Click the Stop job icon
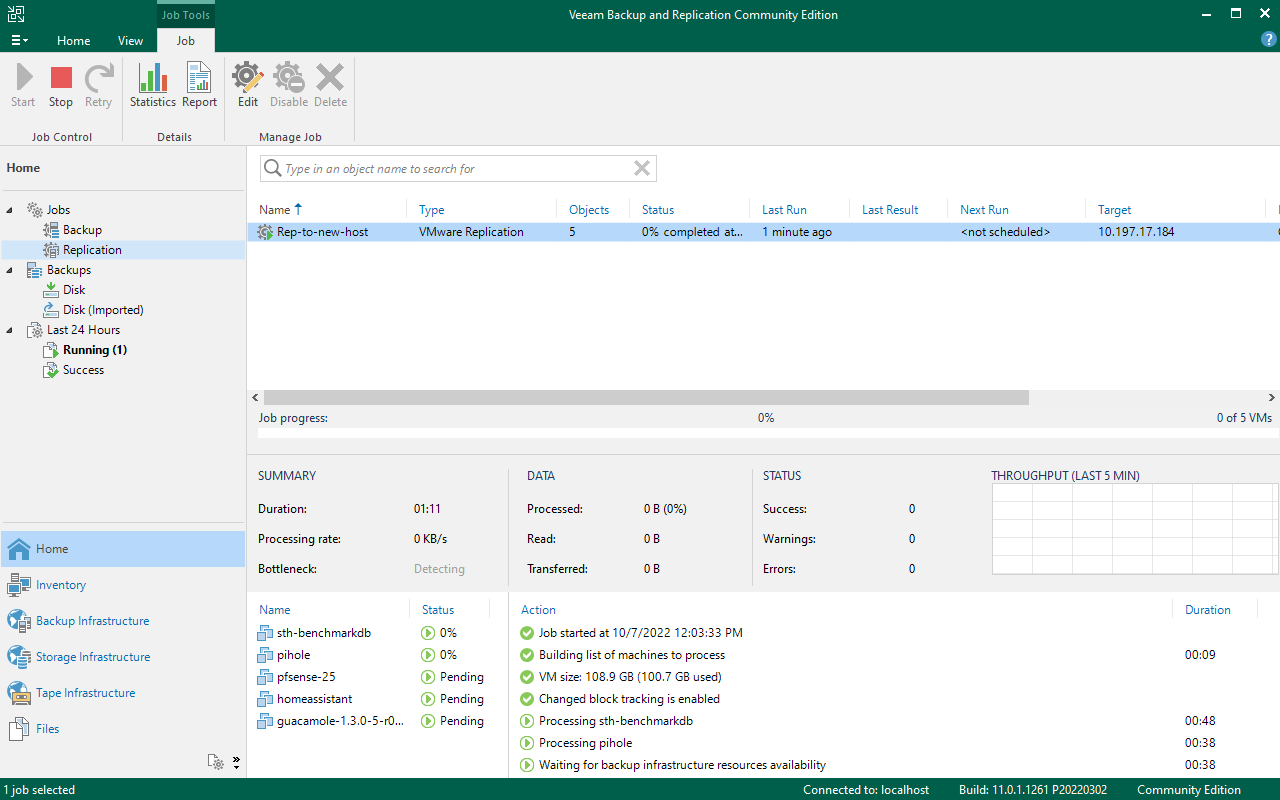 [x=61, y=79]
